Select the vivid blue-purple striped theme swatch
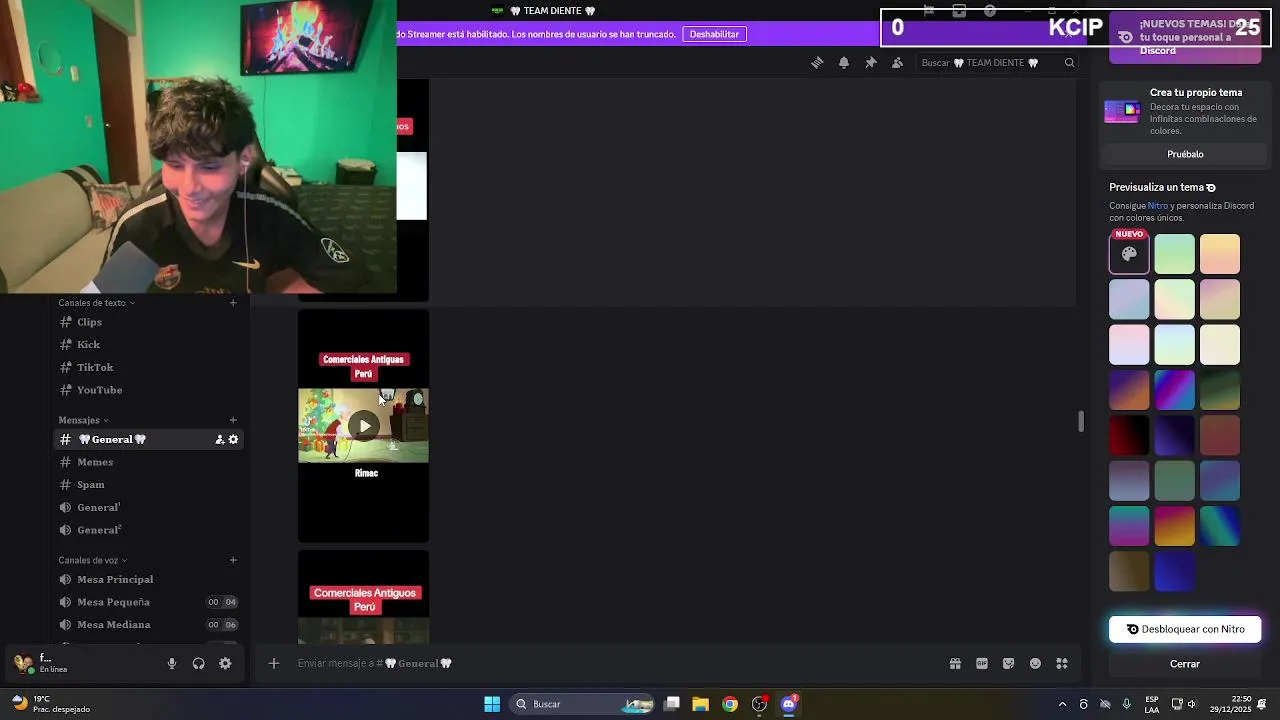Screen dimensions: 1280x720 point(1175,390)
